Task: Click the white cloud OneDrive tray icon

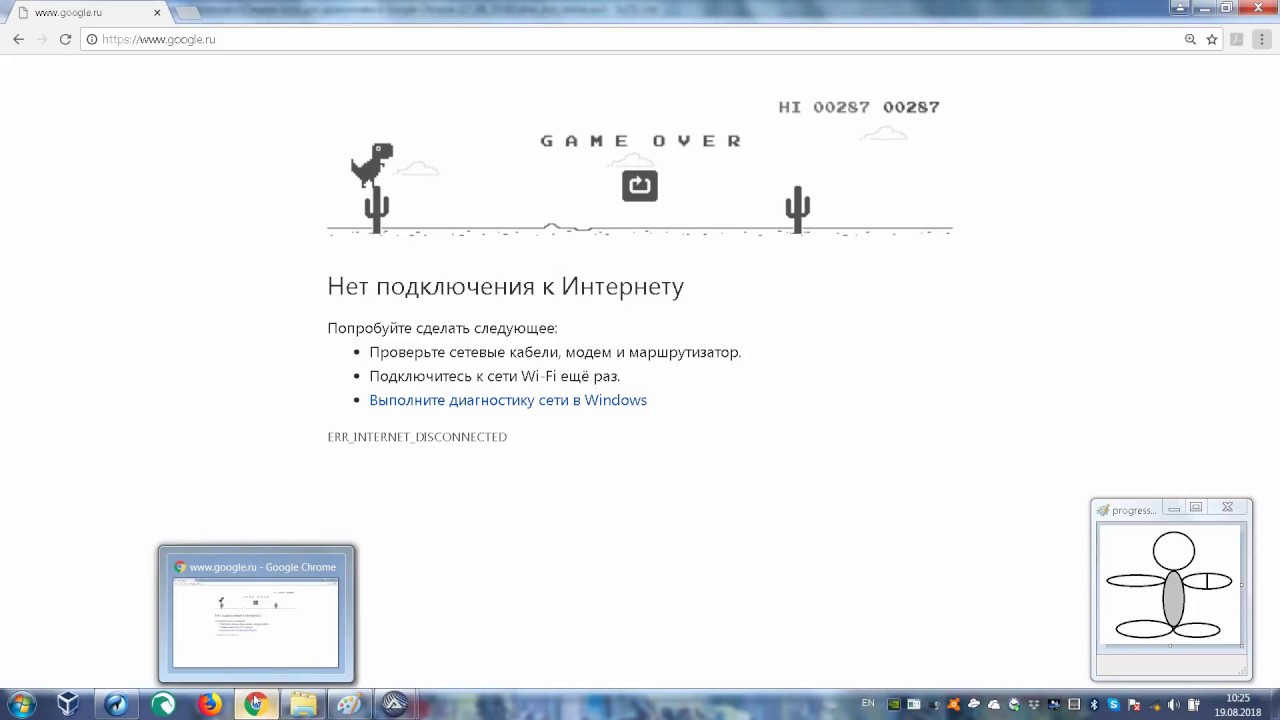Action: [x=994, y=704]
